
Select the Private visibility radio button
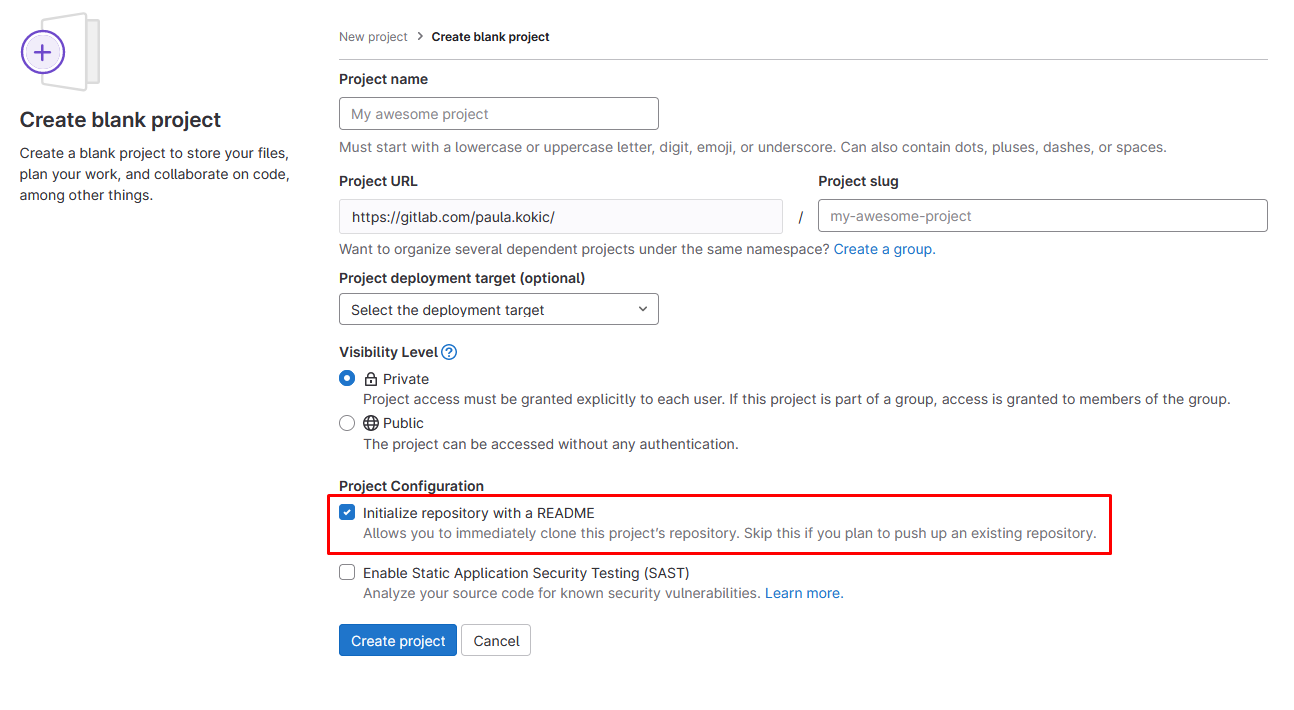click(x=347, y=379)
